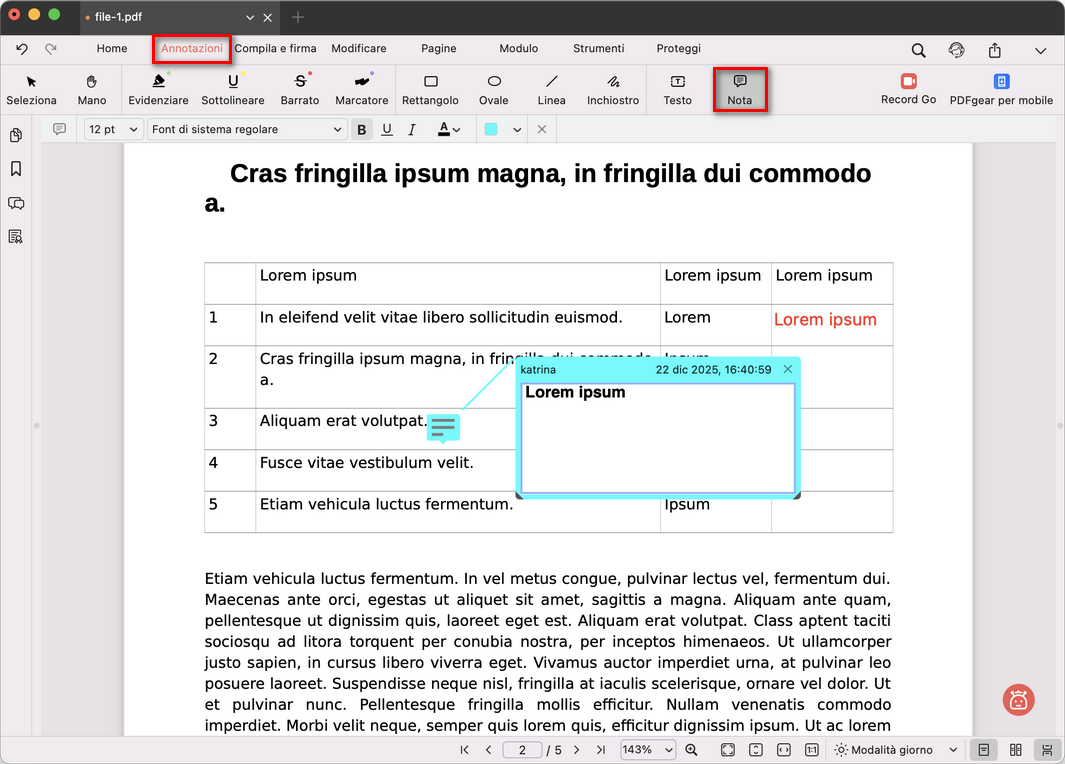1065x764 pixels.
Task: Switch to the Modificare tab
Action: [358, 48]
